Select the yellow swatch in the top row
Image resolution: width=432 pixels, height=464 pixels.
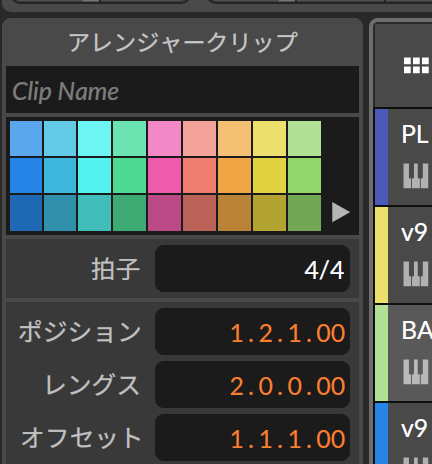pyautogui.click(x=269, y=138)
